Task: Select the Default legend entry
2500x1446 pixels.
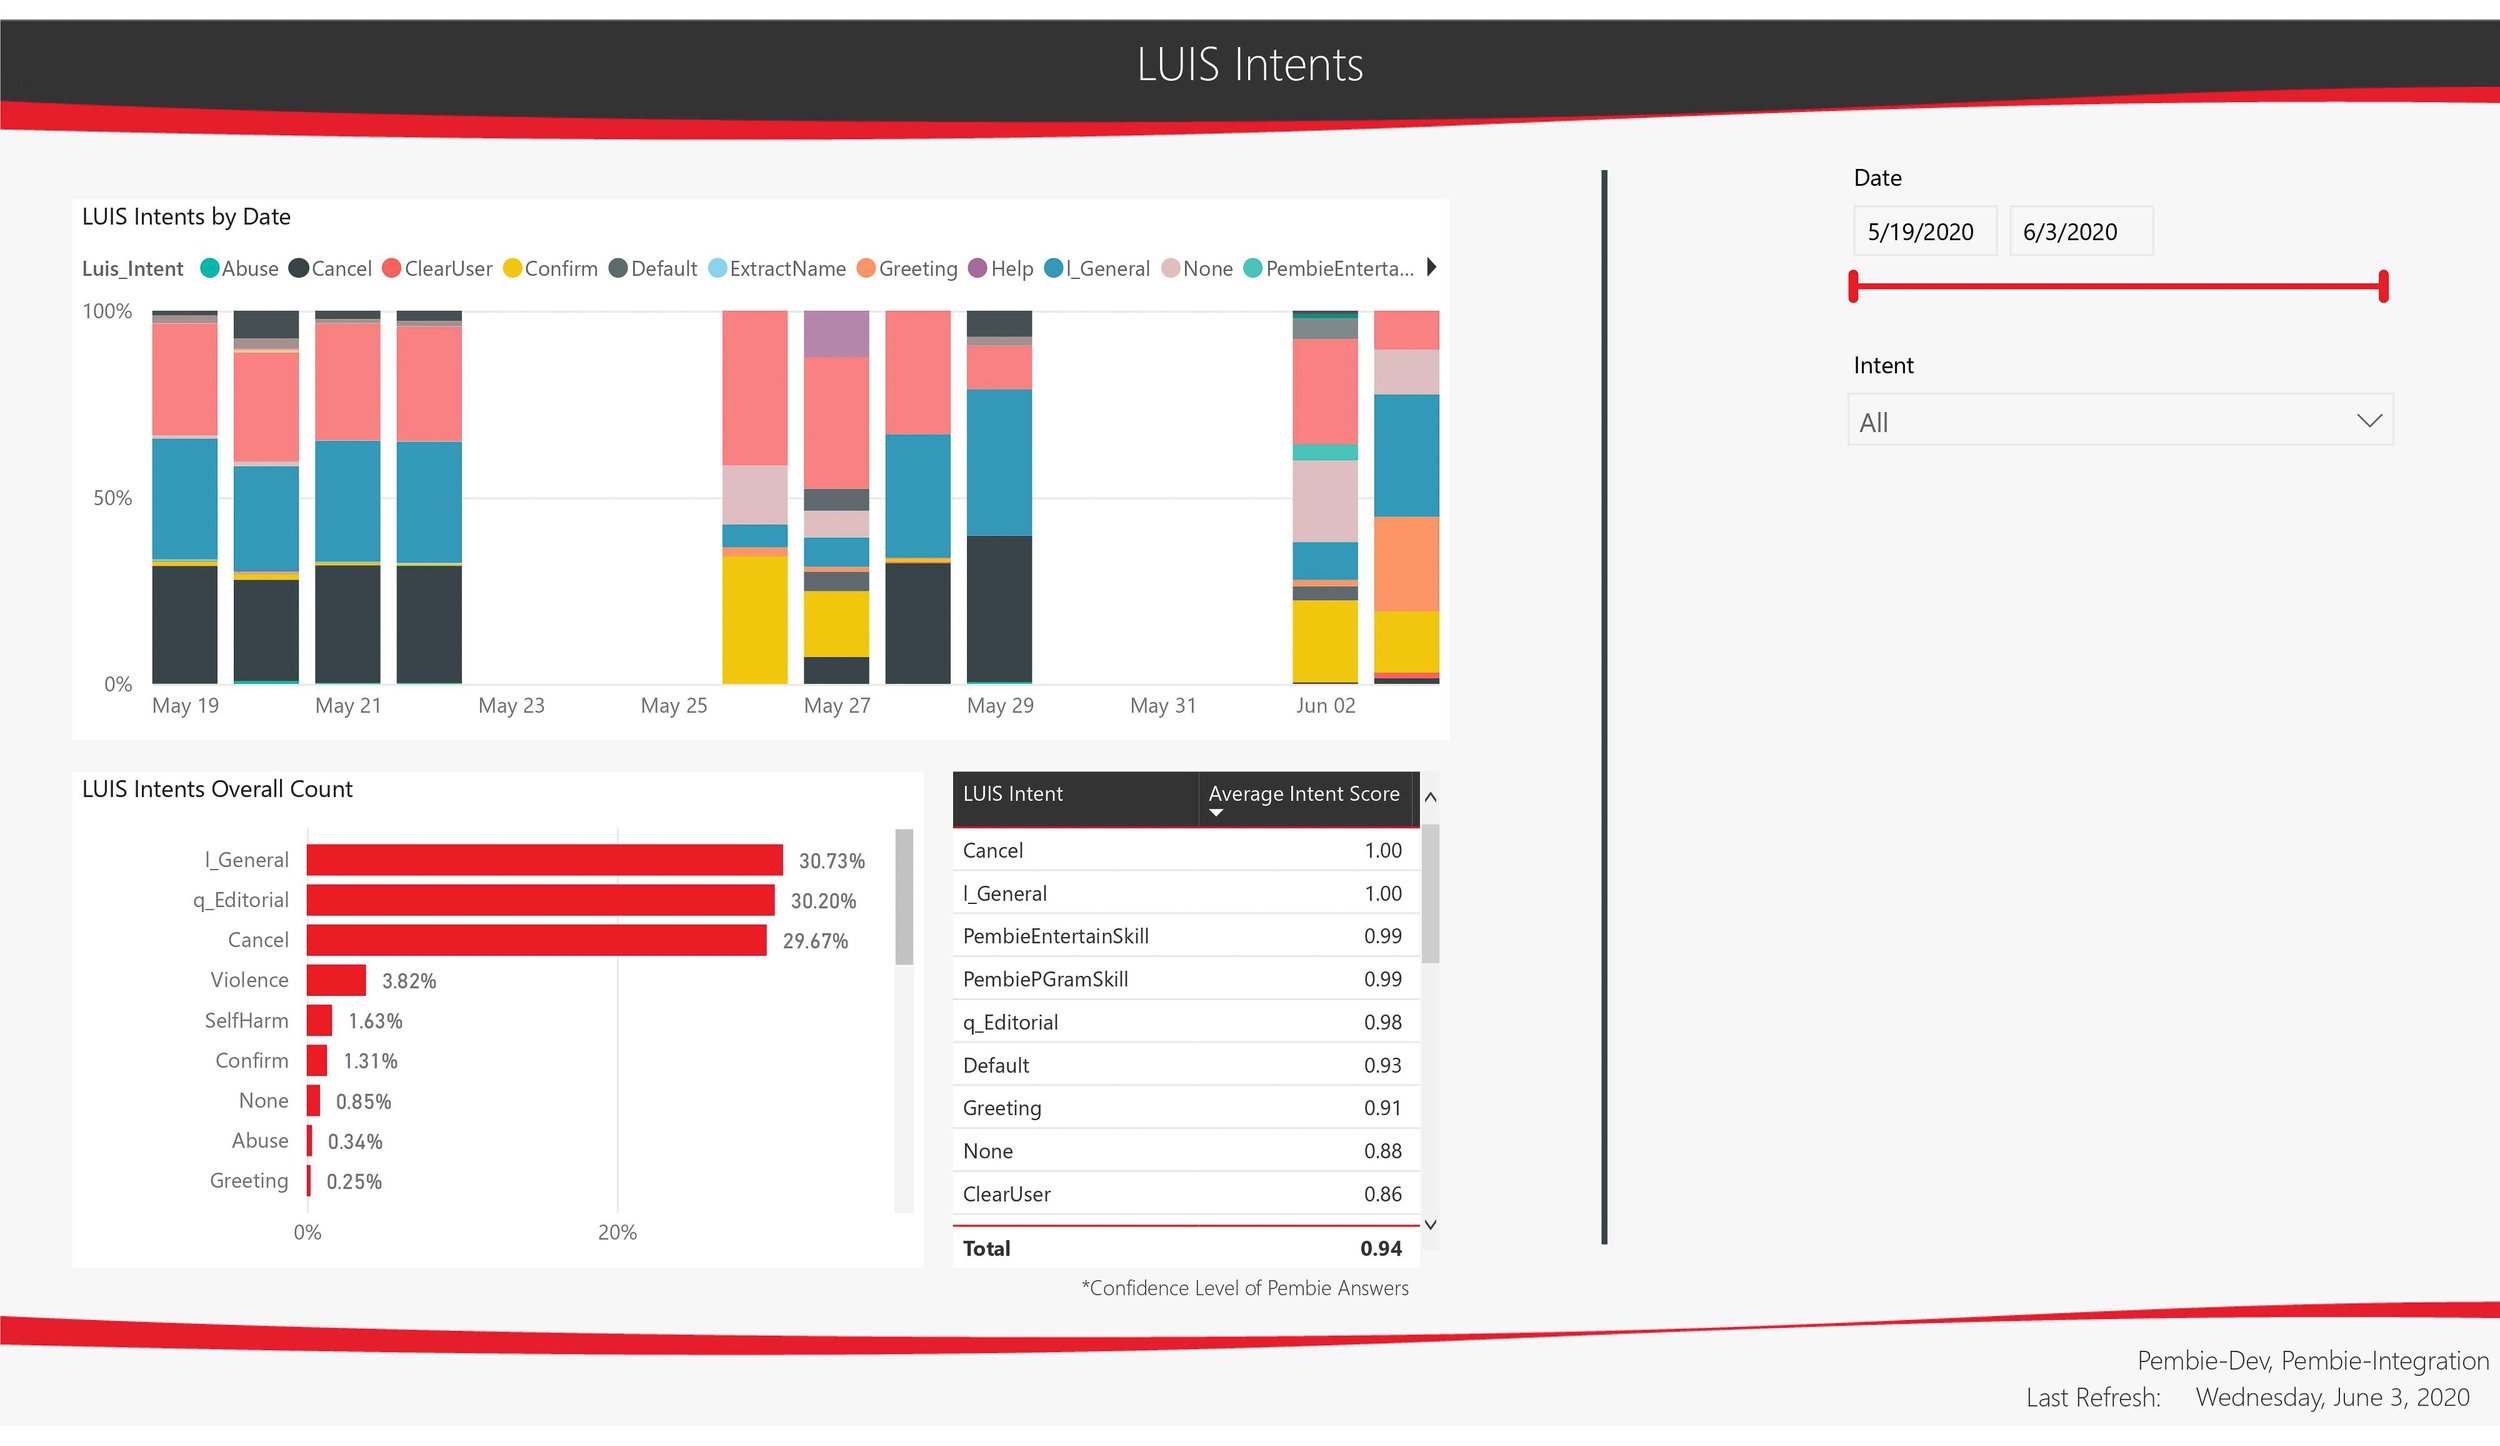Action: [652, 268]
